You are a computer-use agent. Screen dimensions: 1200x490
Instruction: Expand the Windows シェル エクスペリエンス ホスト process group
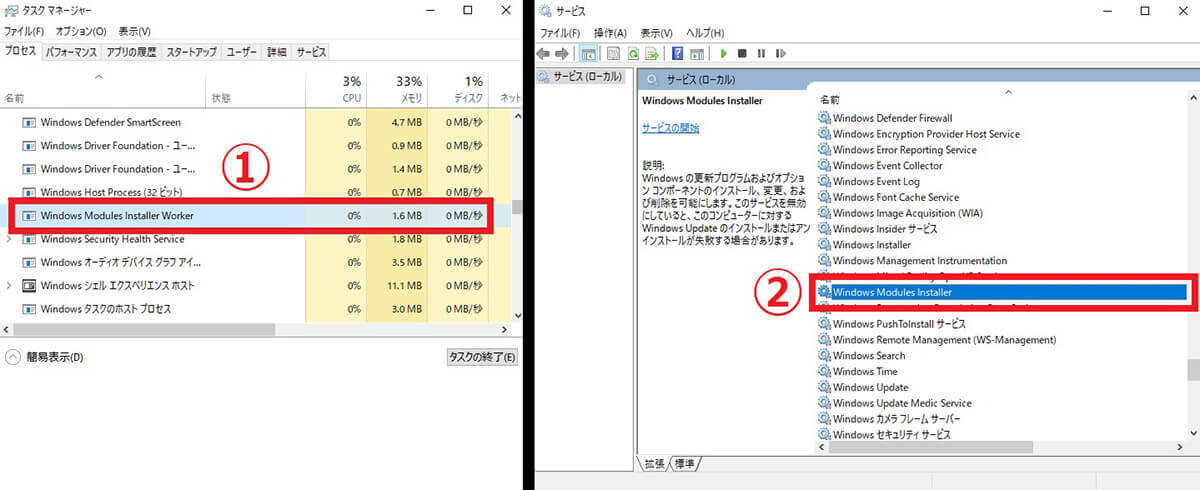[10, 286]
